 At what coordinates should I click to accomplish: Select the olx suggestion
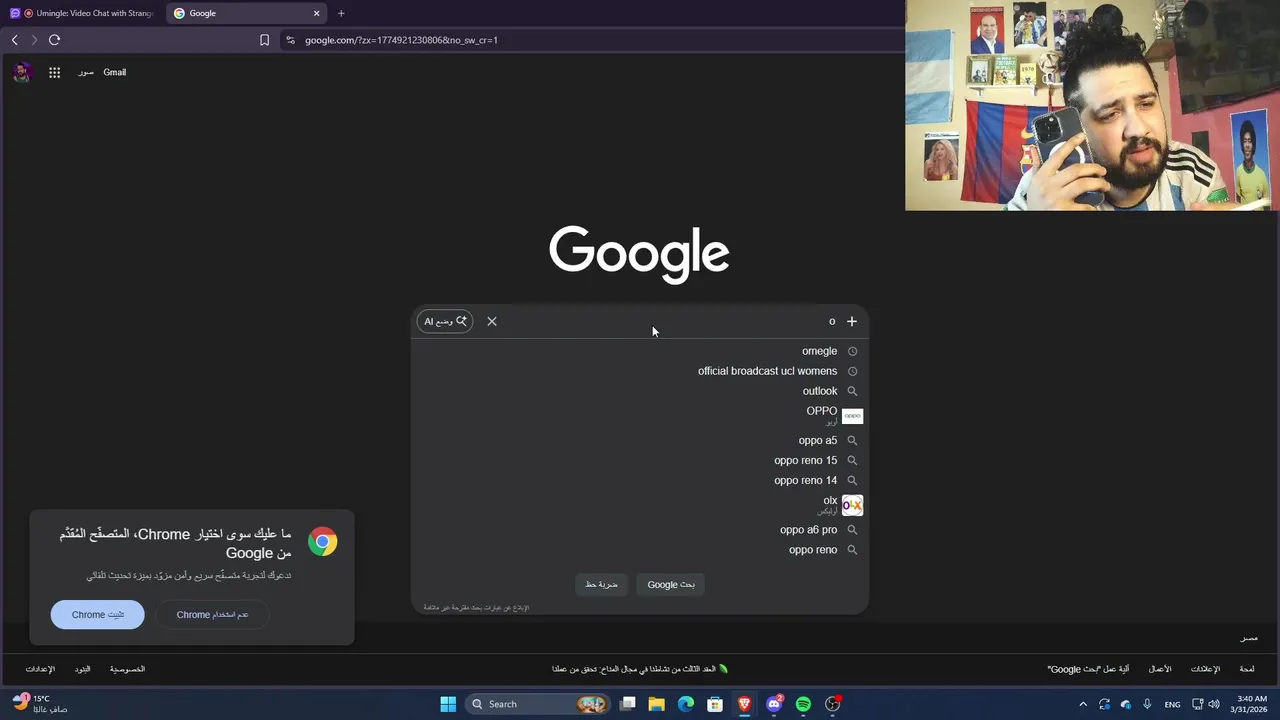point(640,505)
